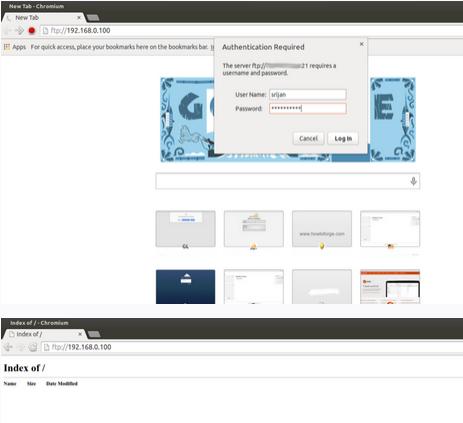Close the 'Index of /' tab
The image size is (463, 423).
click(x=80, y=334)
